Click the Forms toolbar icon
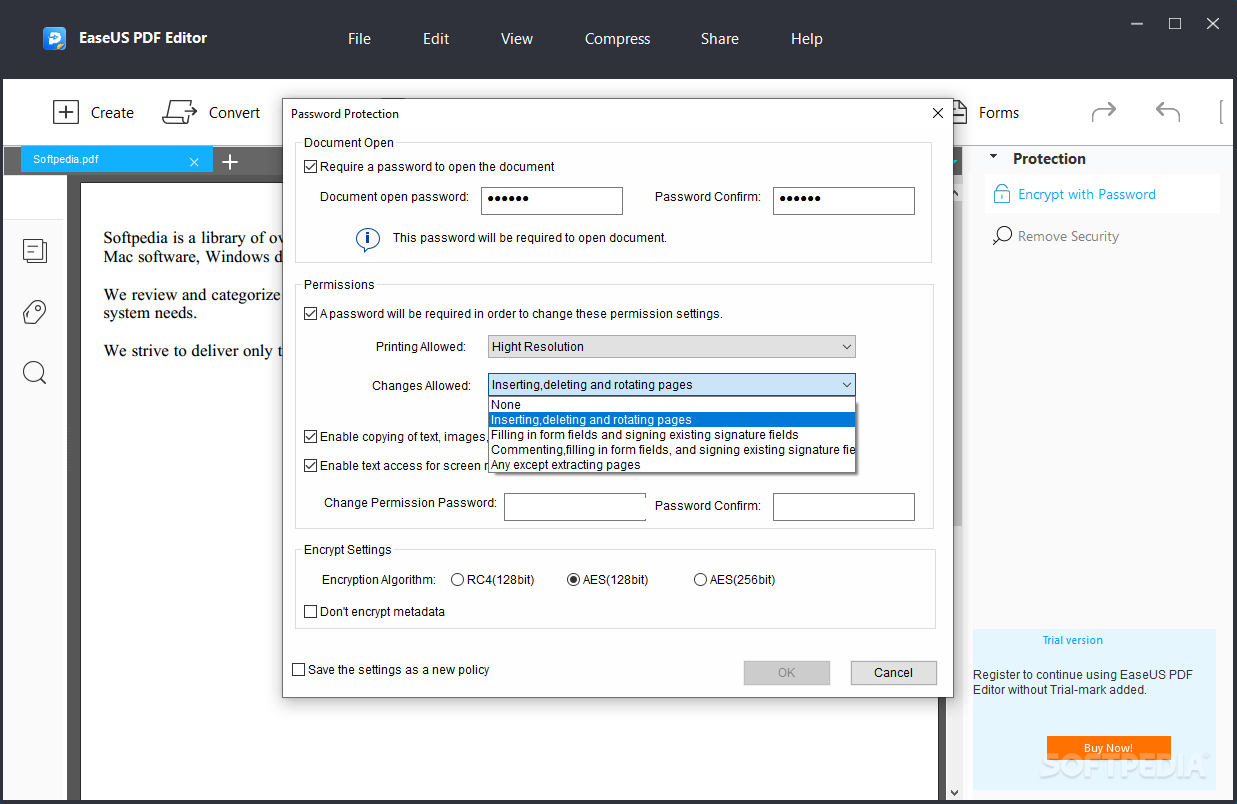The image size is (1237, 804). tap(960, 113)
